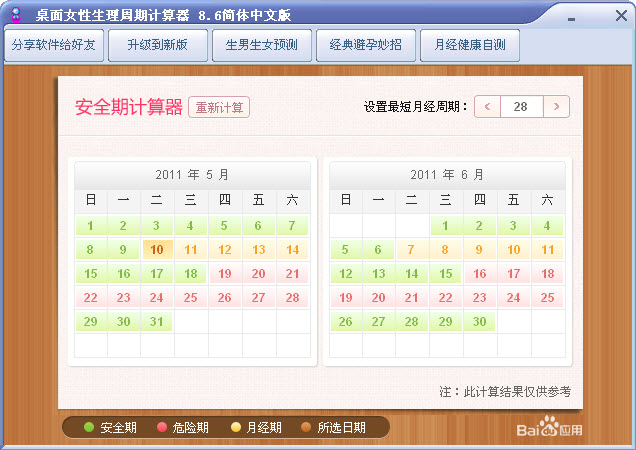Choose May 28 in the calendar
The width and height of the screenshot is (636, 450).
292,297
